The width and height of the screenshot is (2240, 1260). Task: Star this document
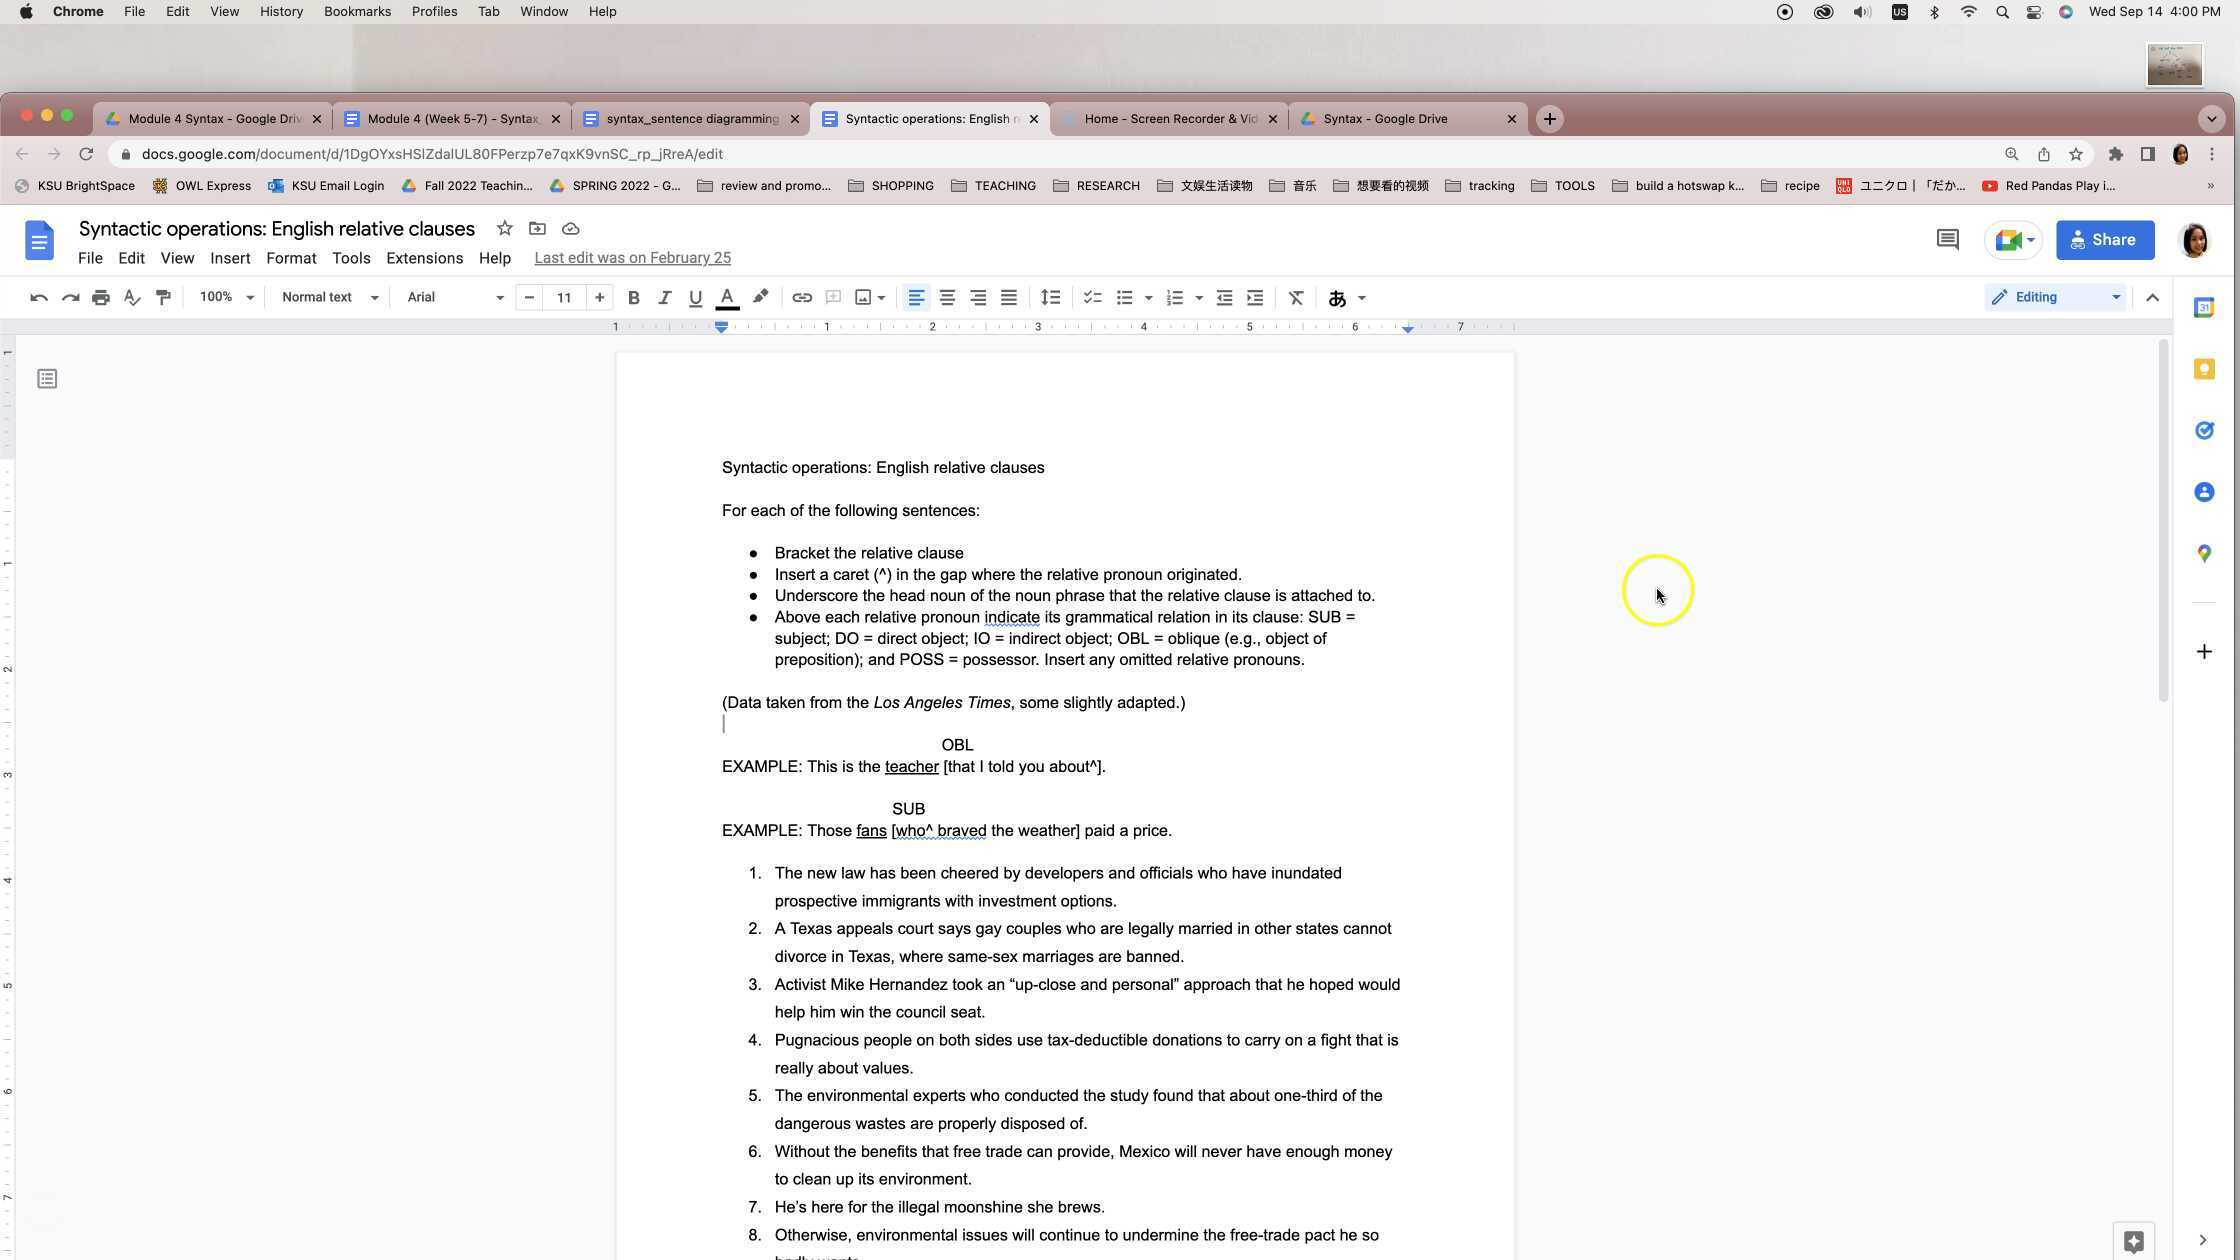pos(505,229)
